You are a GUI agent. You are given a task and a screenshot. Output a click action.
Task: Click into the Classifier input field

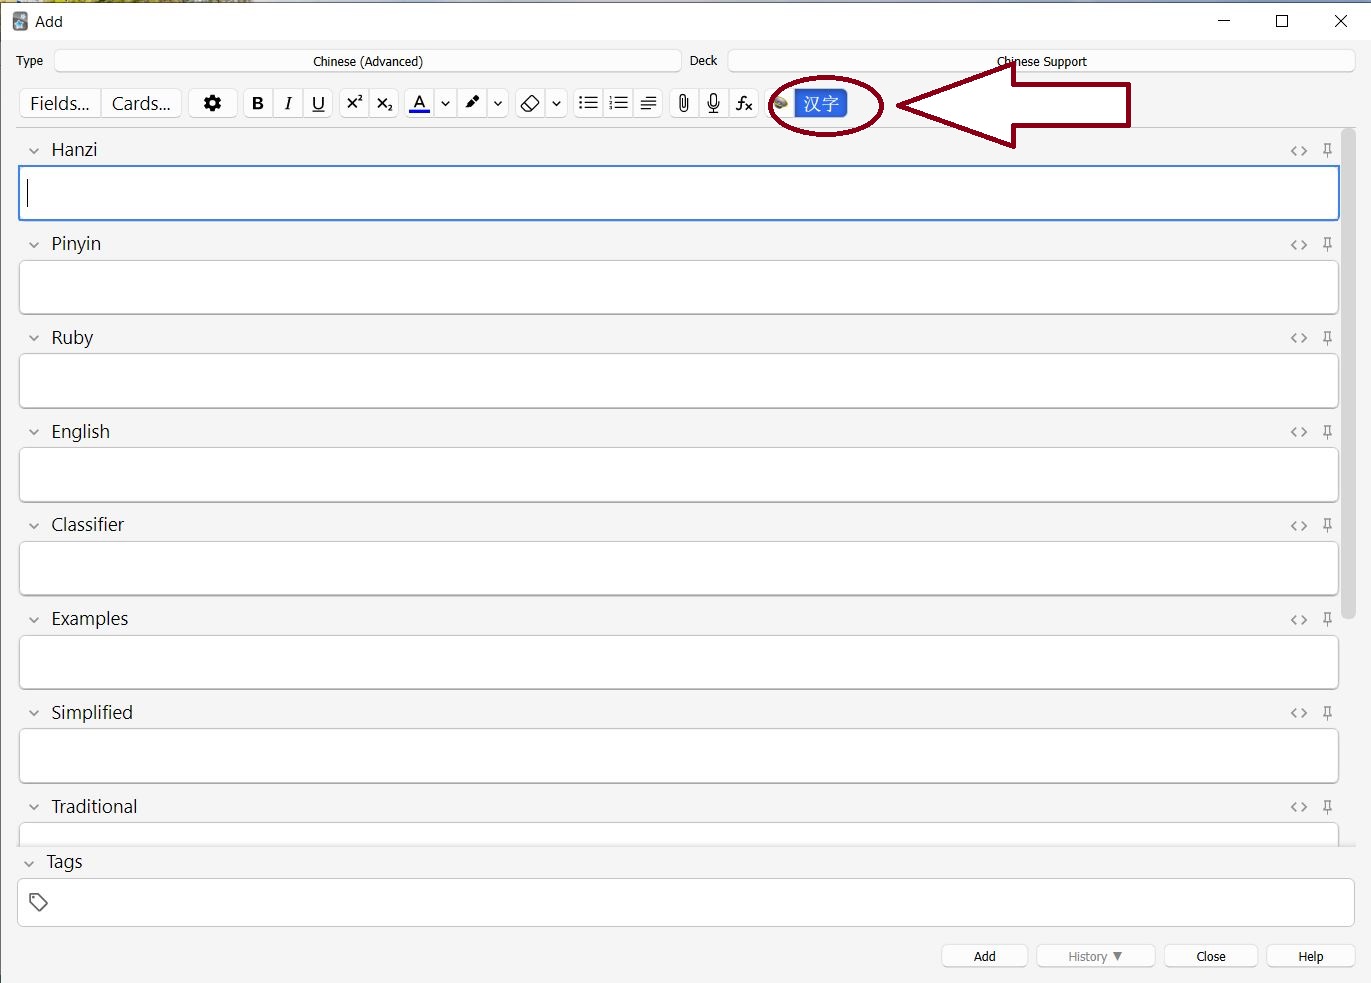click(x=679, y=568)
